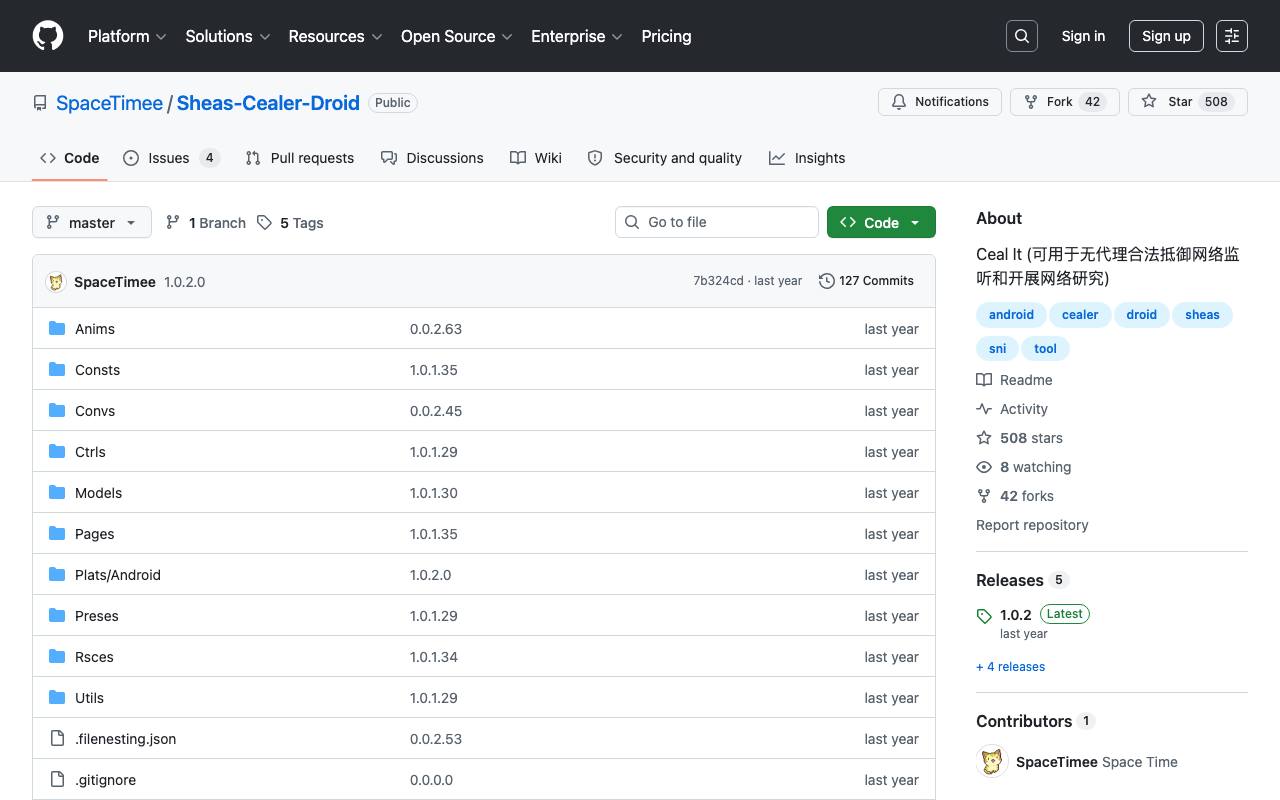Click the repository book icon beside SpaceTimee
1280x800 pixels.
[x=40, y=103]
